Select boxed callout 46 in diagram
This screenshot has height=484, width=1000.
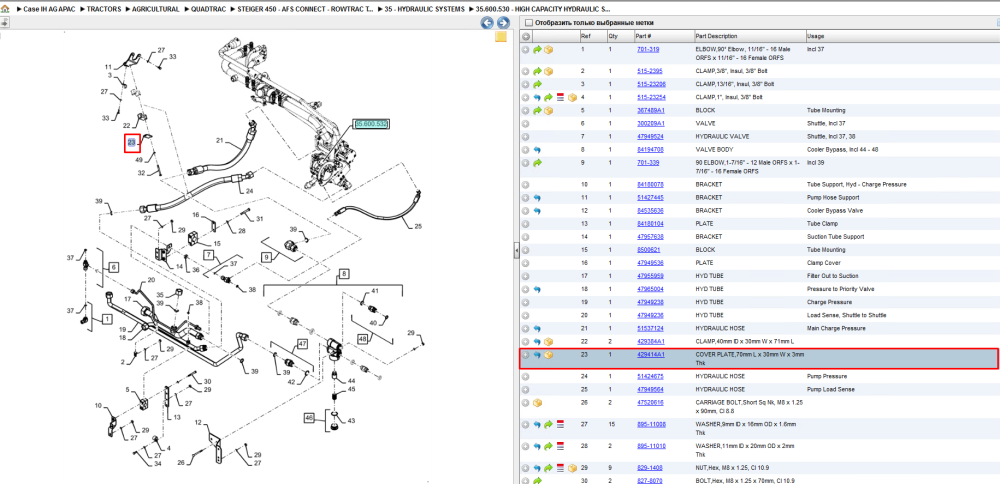(x=310, y=418)
